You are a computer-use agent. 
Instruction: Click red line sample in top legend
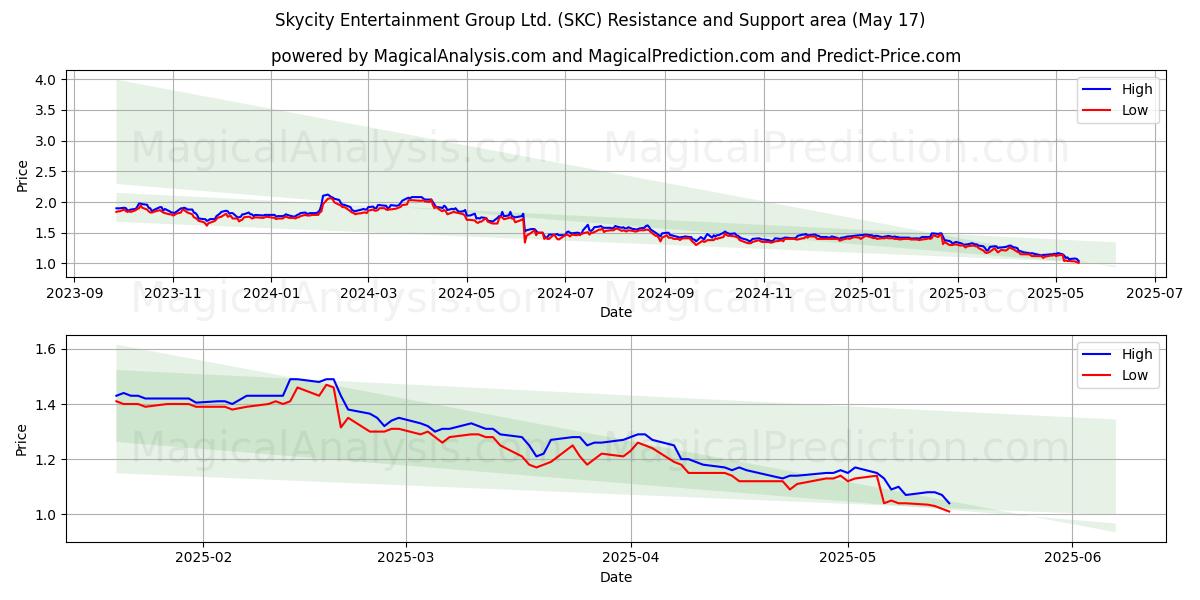point(1098,111)
